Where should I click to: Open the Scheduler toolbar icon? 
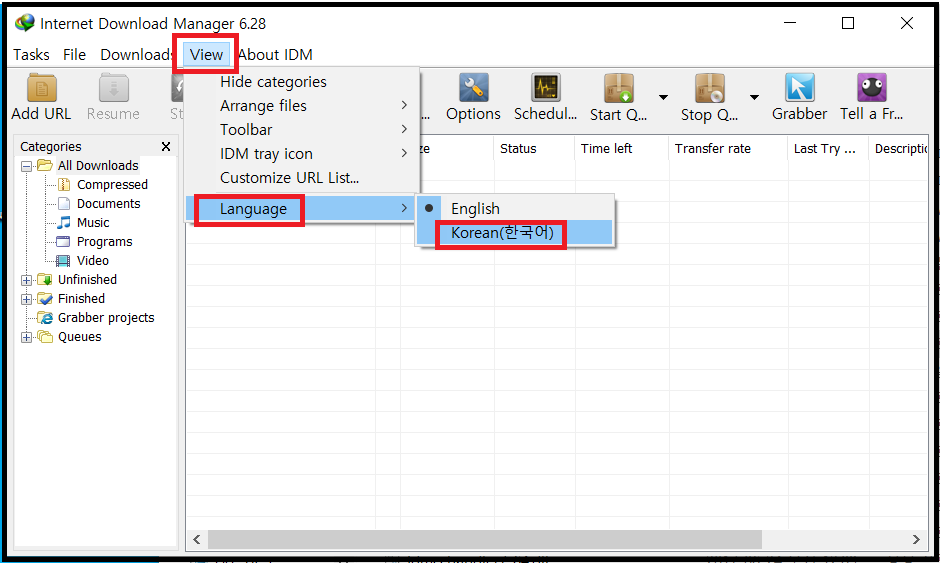click(546, 88)
